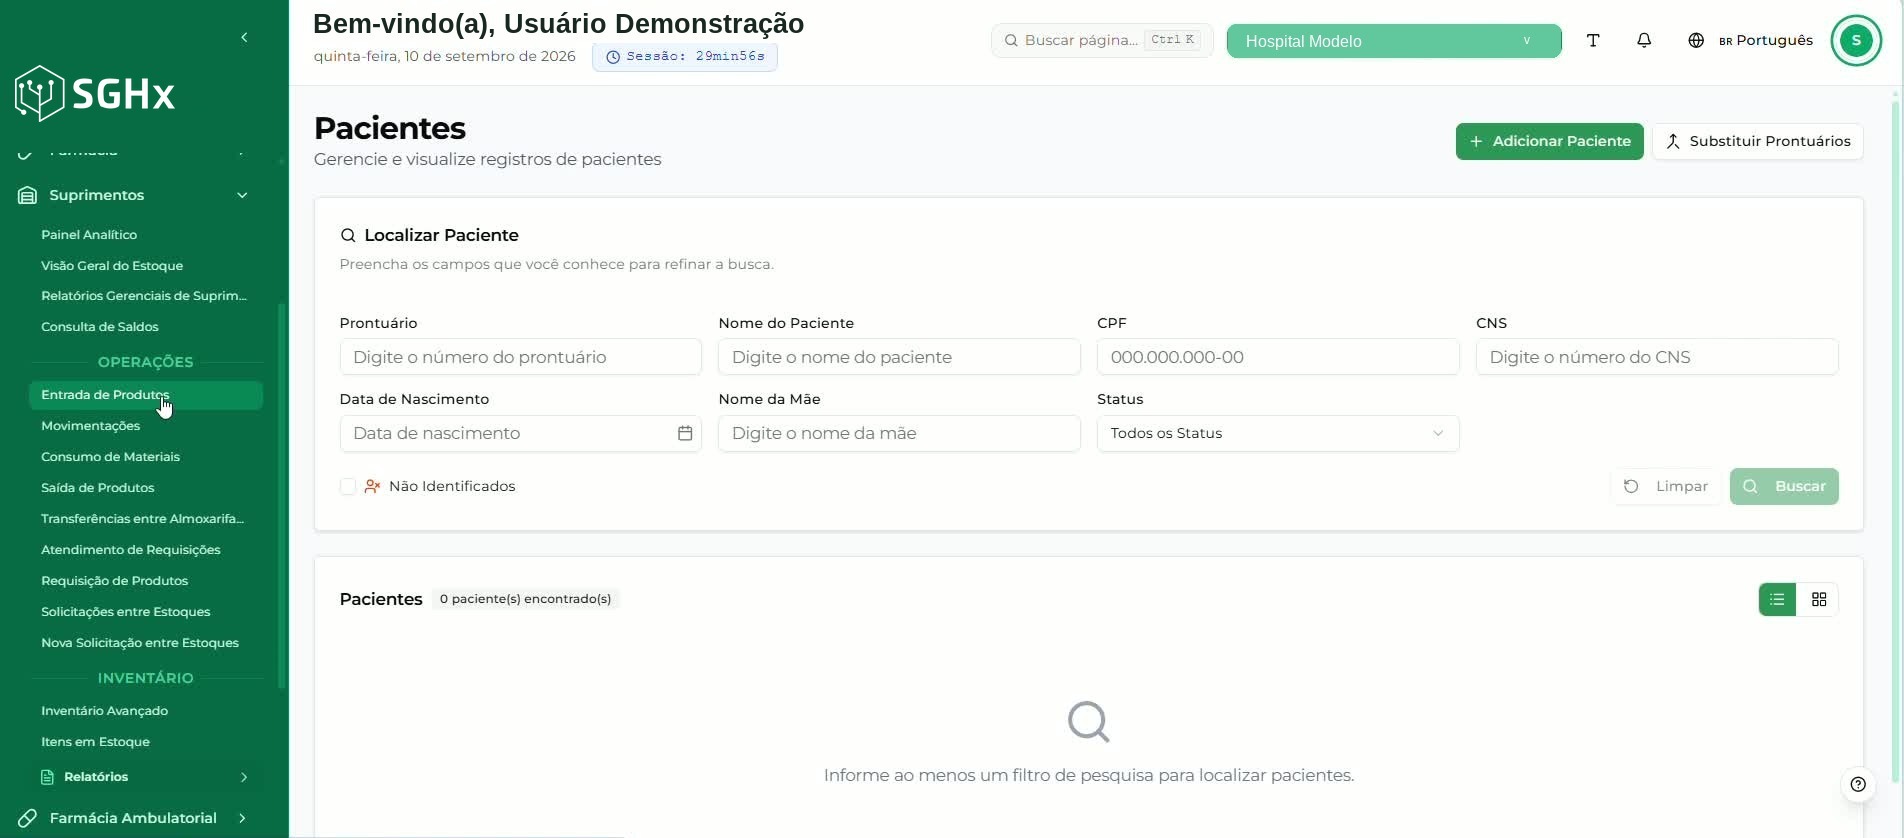
Task: Expand Farmácia Ambulatorial menu
Action: click(x=134, y=818)
